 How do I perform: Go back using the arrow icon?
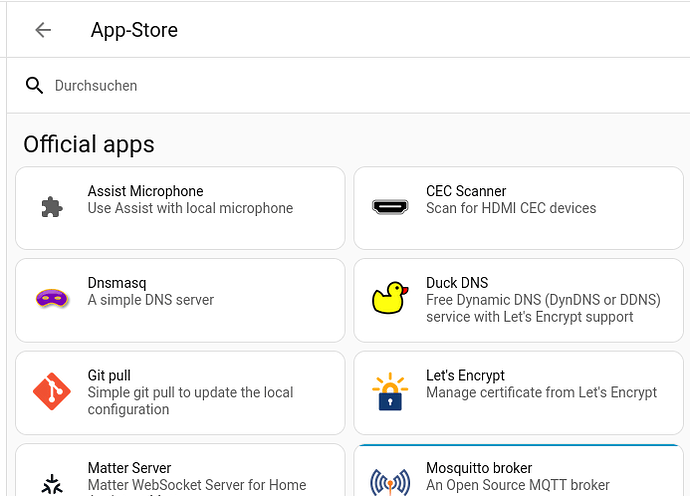[43, 30]
